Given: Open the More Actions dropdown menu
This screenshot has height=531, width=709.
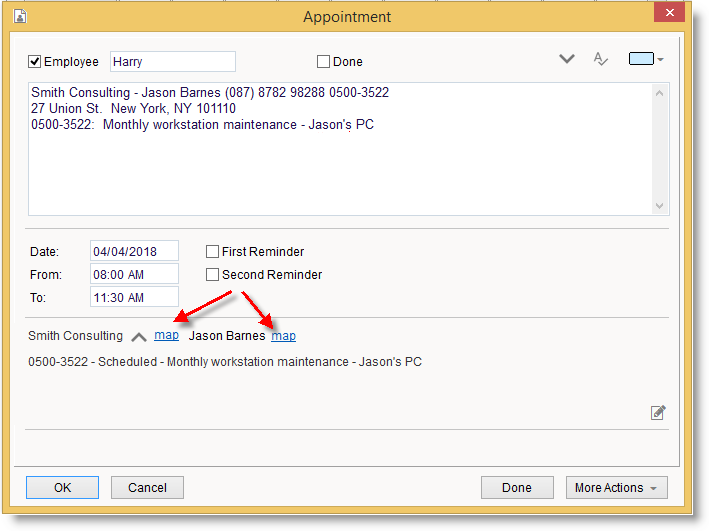Looking at the screenshot, I should pos(616,488).
